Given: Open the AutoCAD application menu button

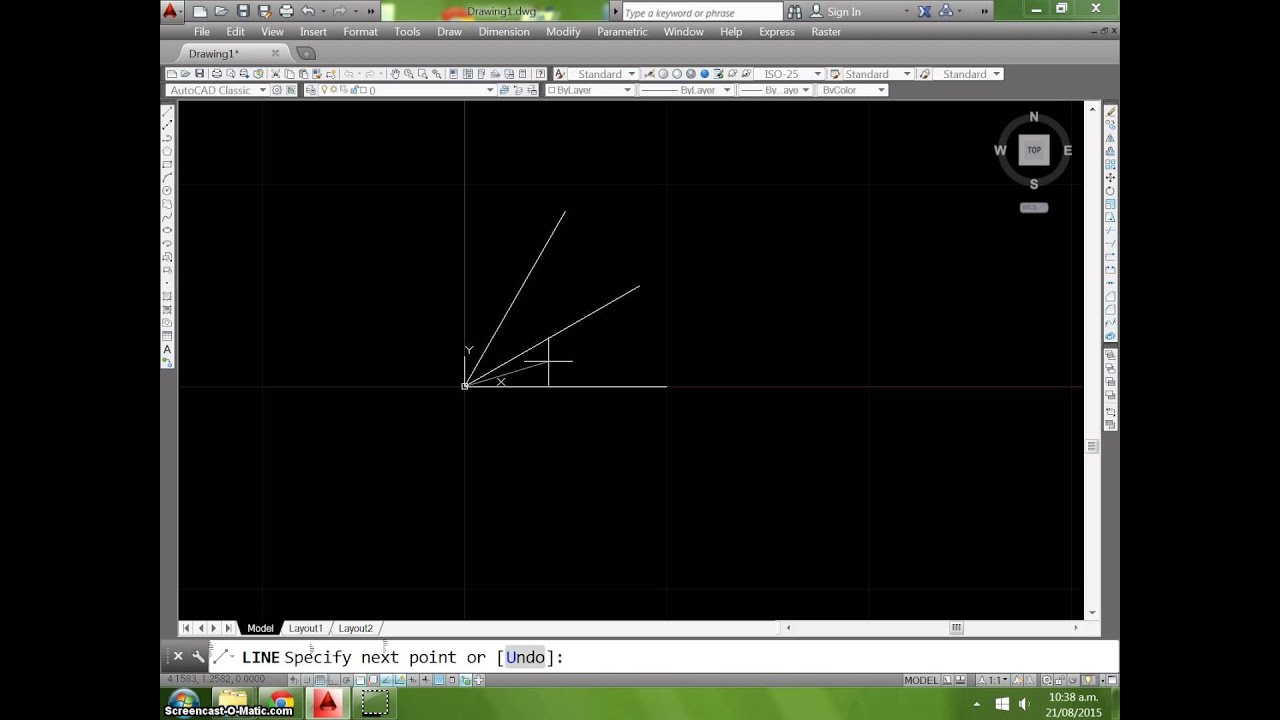Looking at the screenshot, I should click(171, 11).
